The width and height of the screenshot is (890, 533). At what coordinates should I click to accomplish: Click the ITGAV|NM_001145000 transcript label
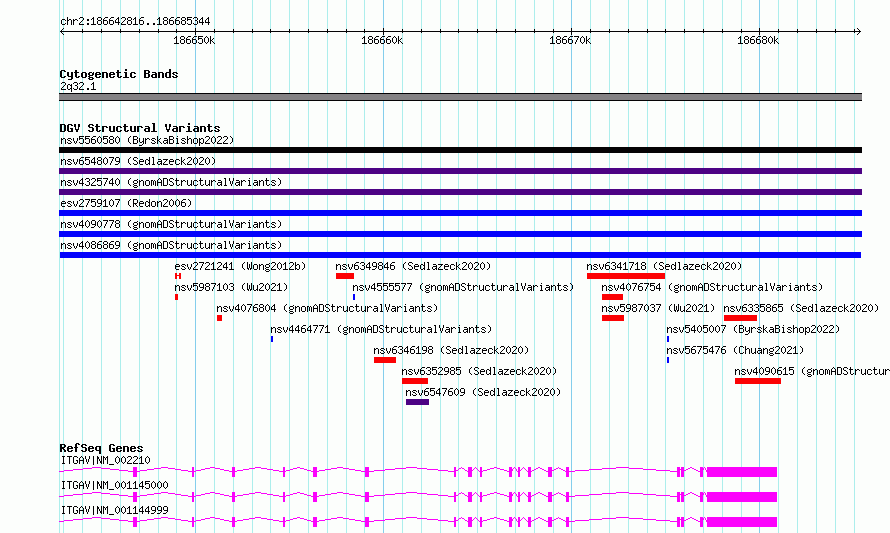[x=115, y=485]
